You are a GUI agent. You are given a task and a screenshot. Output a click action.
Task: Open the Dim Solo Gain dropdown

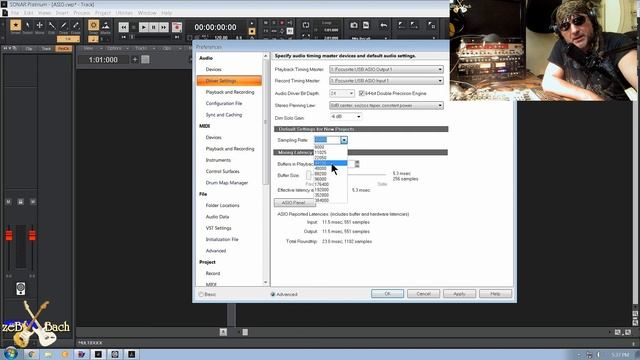coord(346,117)
